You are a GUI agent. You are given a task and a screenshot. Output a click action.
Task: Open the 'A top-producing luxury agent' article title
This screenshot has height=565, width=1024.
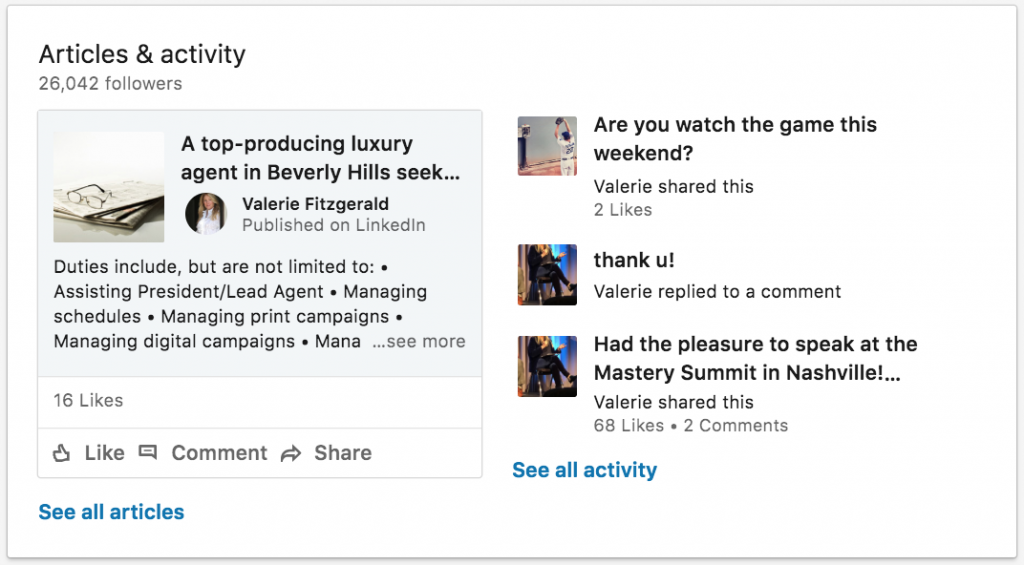pos(321,158)
